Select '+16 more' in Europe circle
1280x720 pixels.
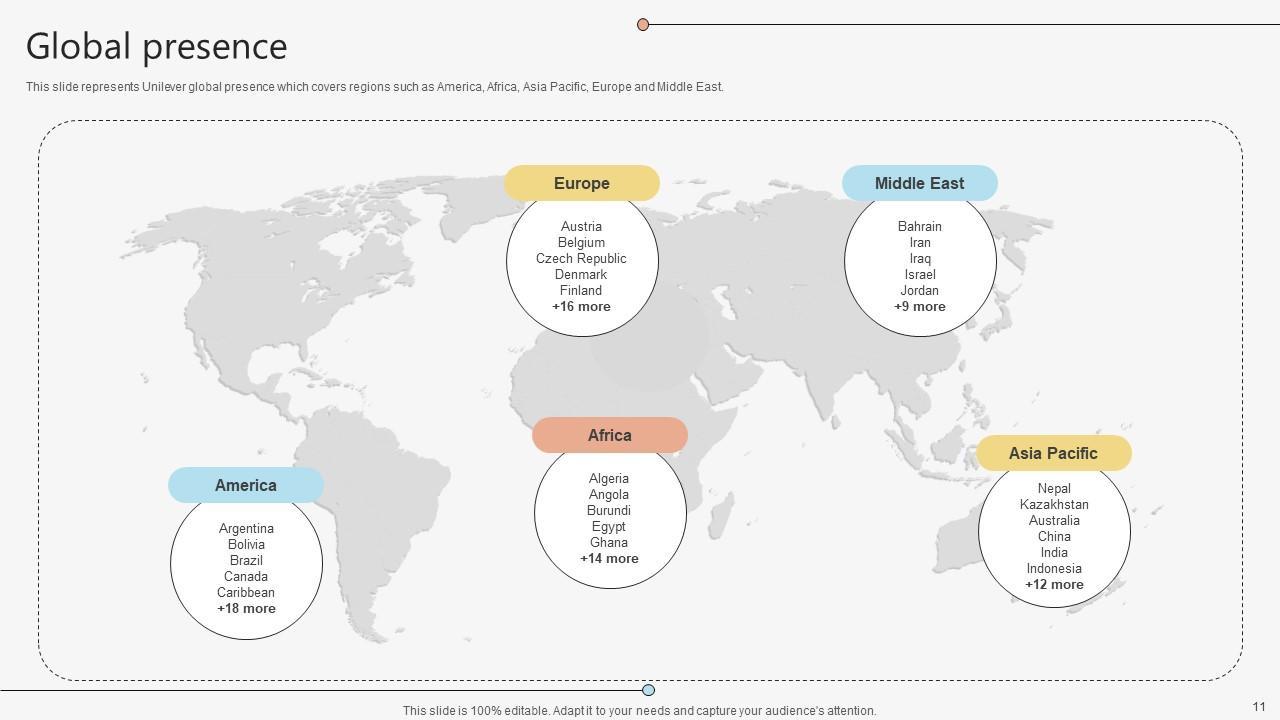(x=581, y=307)
